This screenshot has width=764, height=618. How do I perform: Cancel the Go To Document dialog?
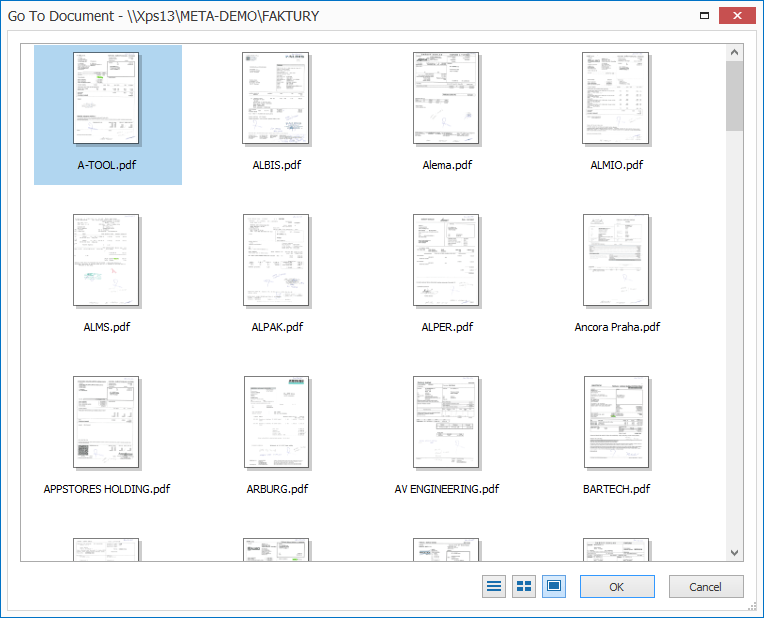(x=706, y=586)
